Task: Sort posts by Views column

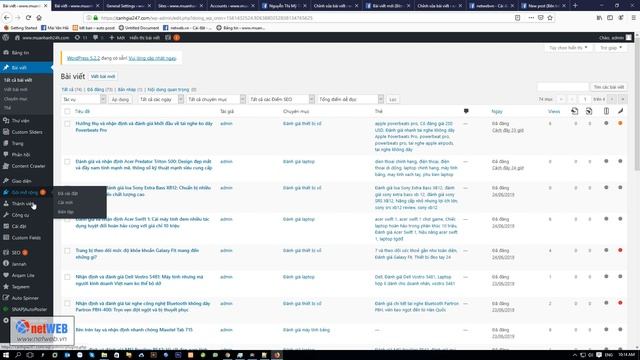Action: point(554,111)
